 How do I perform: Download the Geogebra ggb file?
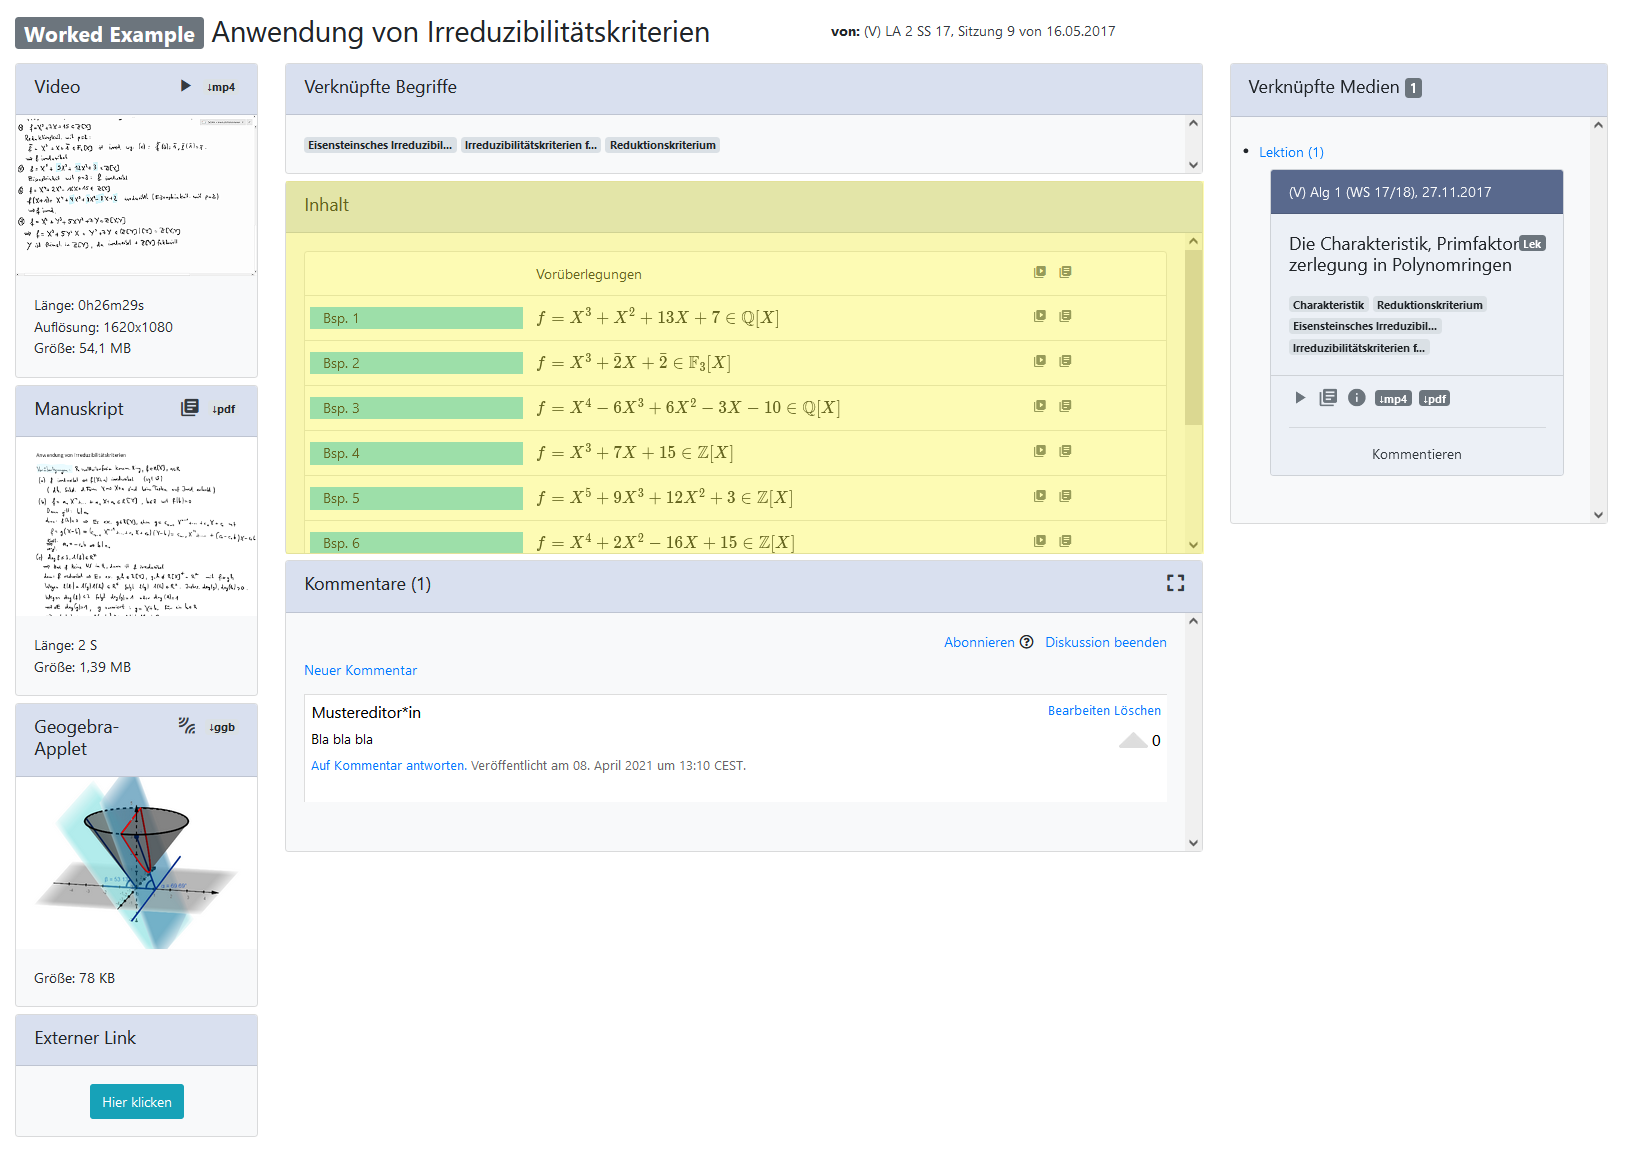[x=222, y=727]
